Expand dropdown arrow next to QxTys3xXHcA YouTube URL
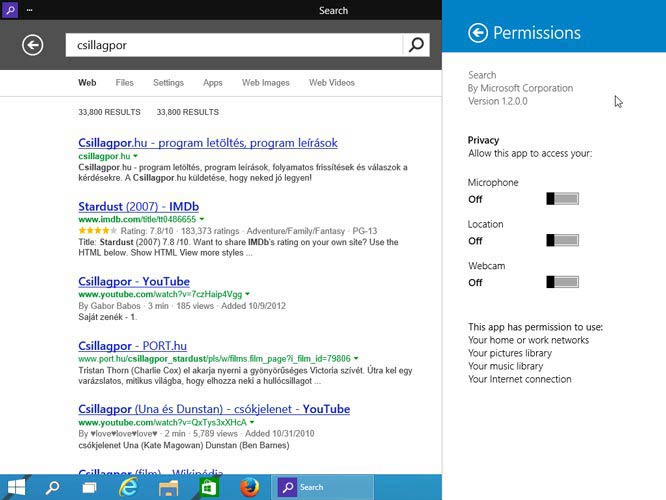This screenshot has width=666, height=500. click(x=252, y=422)
